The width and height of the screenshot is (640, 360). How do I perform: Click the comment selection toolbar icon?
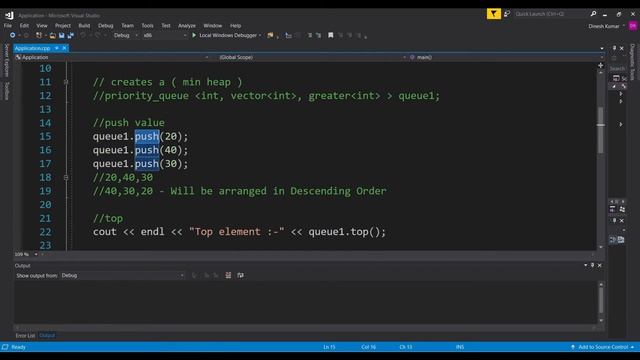coord(310,36)
